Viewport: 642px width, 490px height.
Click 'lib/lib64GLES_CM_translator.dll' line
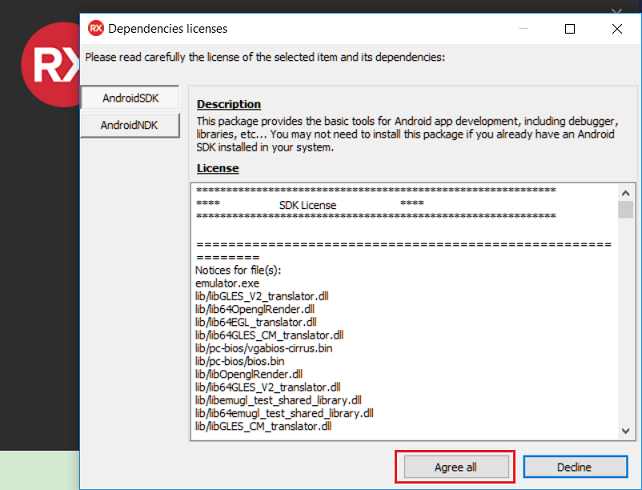269,335
